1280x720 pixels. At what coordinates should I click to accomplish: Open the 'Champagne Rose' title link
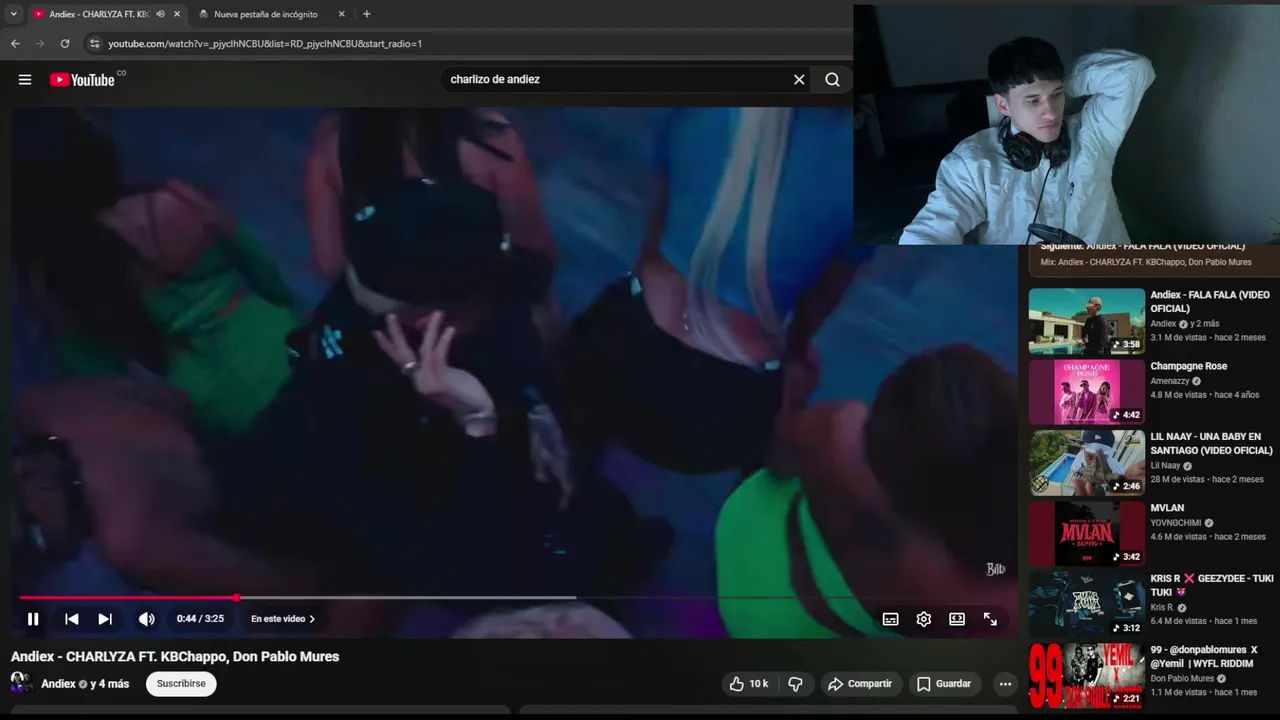tap(1189, 366)
